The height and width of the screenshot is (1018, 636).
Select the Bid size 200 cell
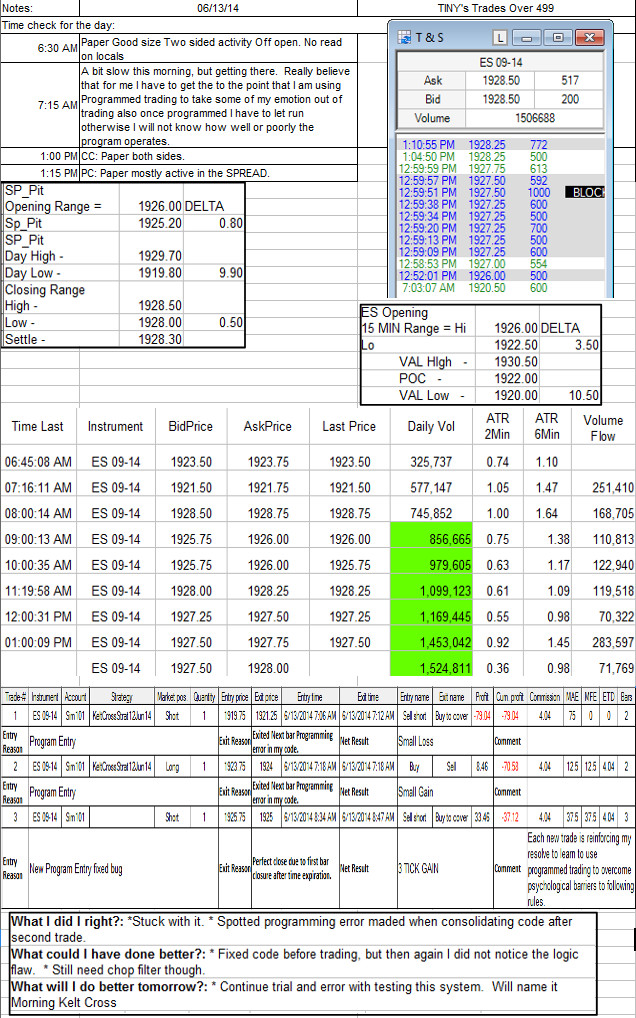569,99
